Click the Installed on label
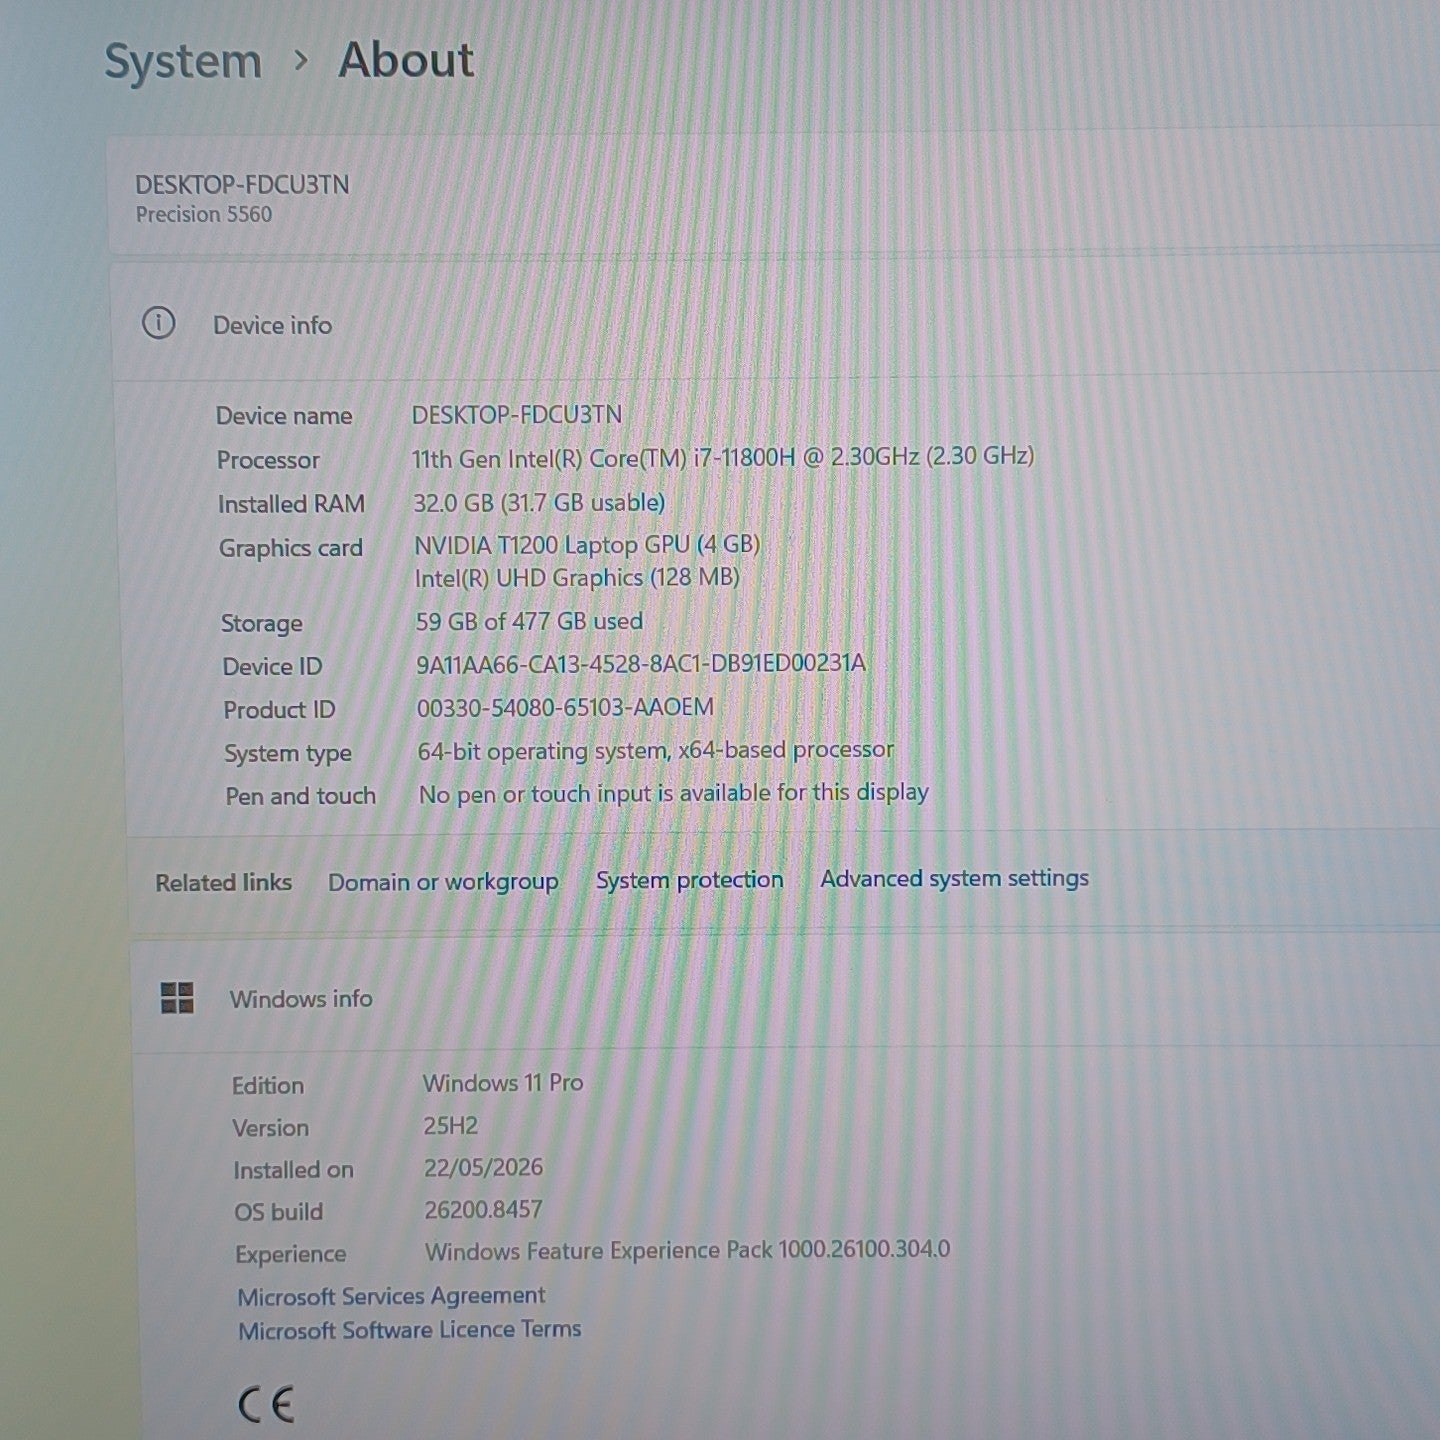This screenshot has width=1440, height=1440. point(294,1170)
